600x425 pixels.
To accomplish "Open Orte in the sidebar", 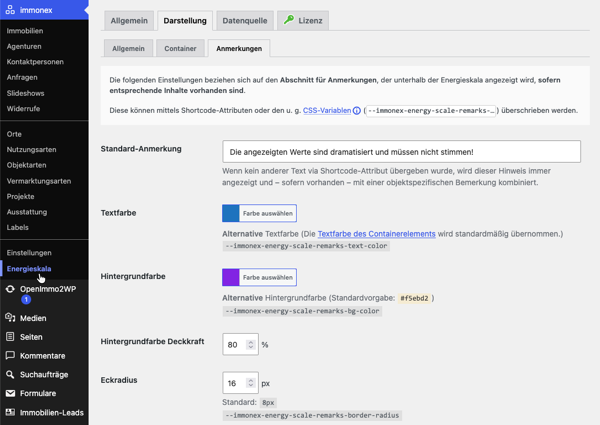I will coord(14,134).
